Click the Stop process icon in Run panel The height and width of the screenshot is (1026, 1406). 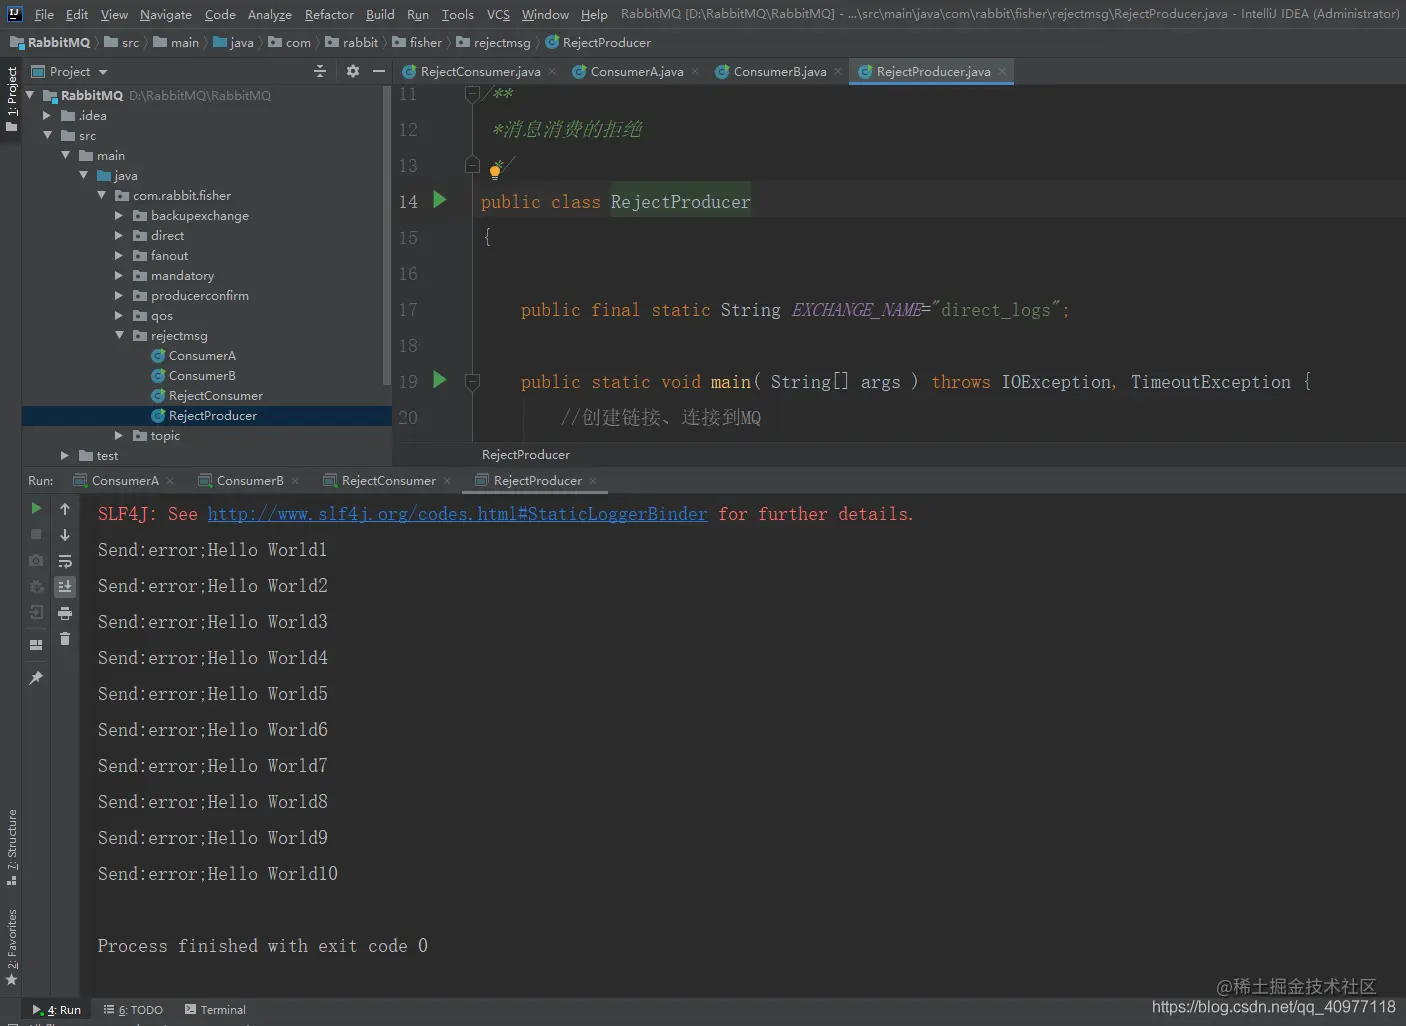(x=36, y=535)
